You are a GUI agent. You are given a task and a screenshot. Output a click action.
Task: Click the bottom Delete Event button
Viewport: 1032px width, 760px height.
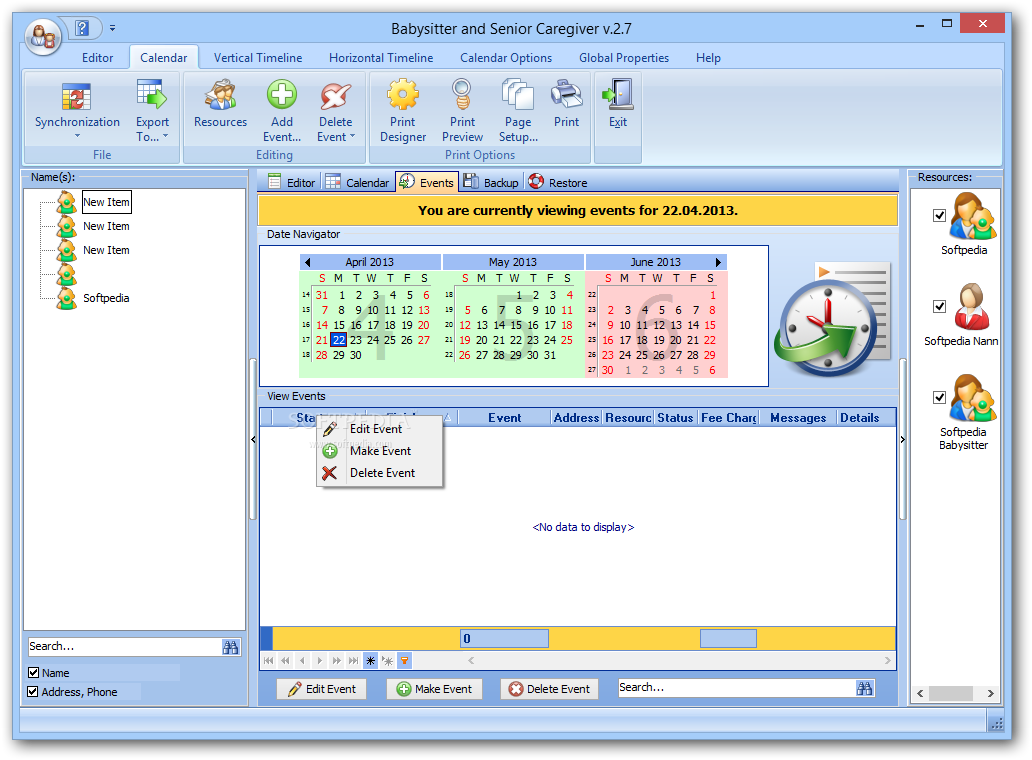pyautogui.click(x=550, y=688)
